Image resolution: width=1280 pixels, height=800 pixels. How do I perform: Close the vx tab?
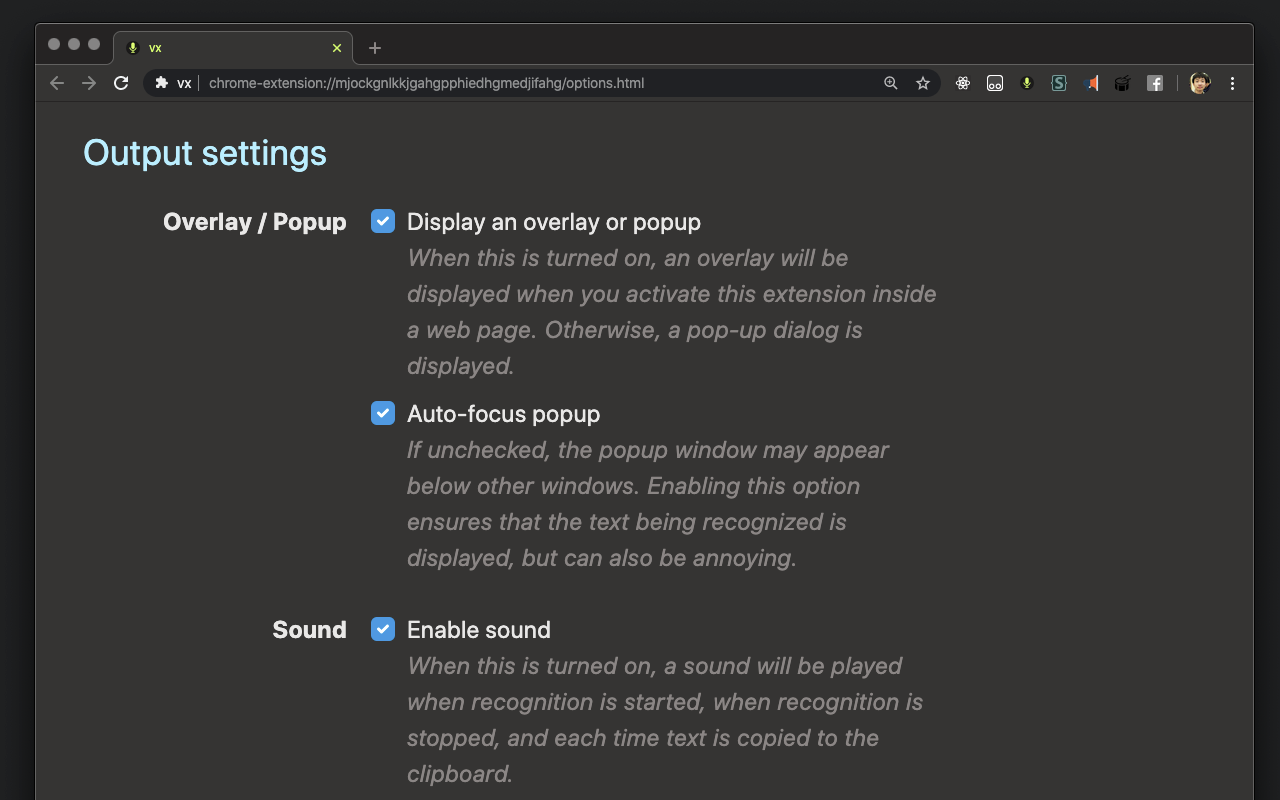point(337,48)
